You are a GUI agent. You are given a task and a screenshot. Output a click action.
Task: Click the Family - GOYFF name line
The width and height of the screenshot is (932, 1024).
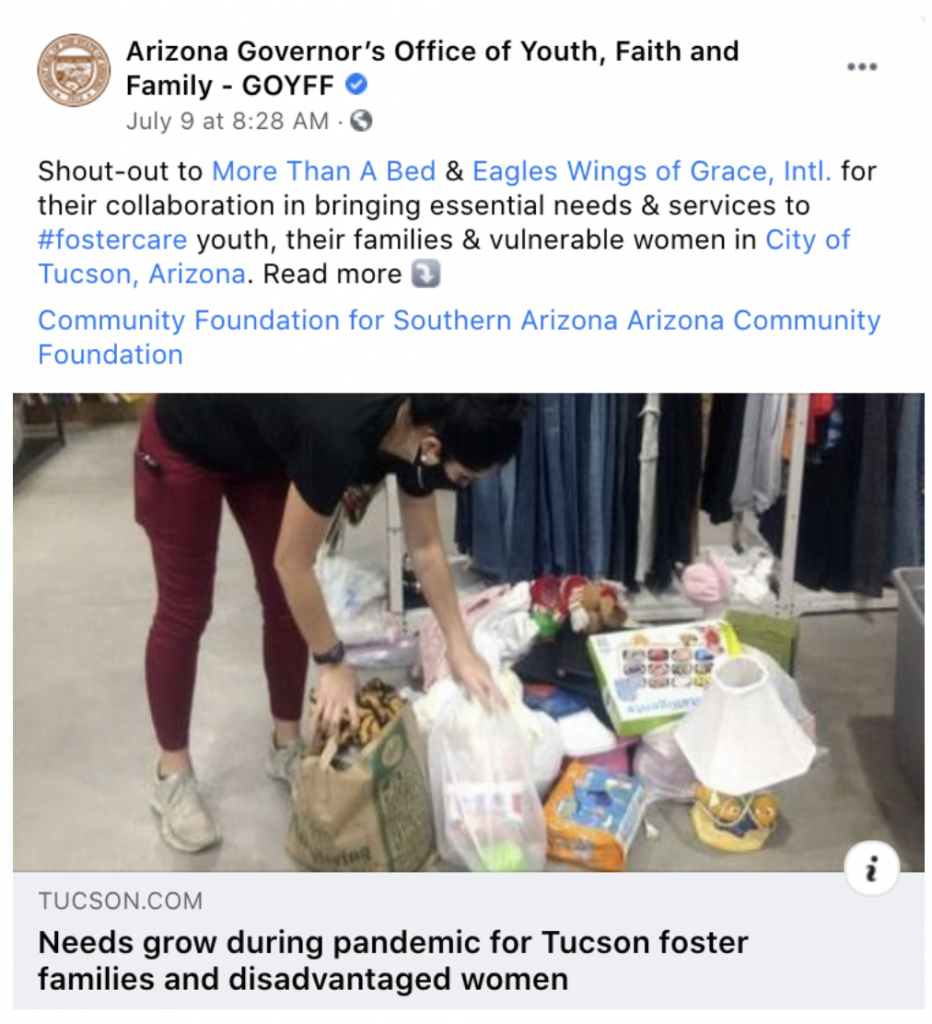coord(230,85)
